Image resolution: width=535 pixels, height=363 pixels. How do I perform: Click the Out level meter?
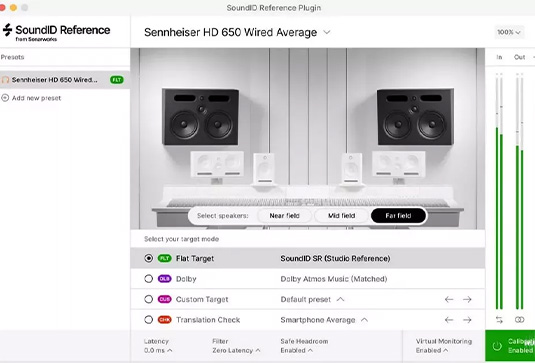[519, 191]
